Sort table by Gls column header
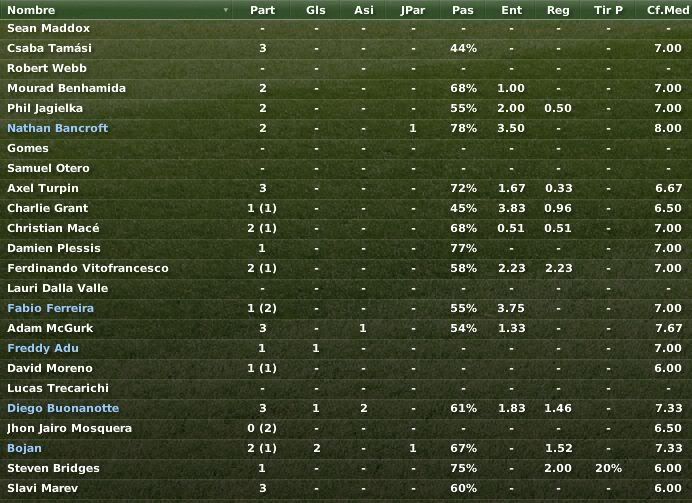 (x=316, y=10)
